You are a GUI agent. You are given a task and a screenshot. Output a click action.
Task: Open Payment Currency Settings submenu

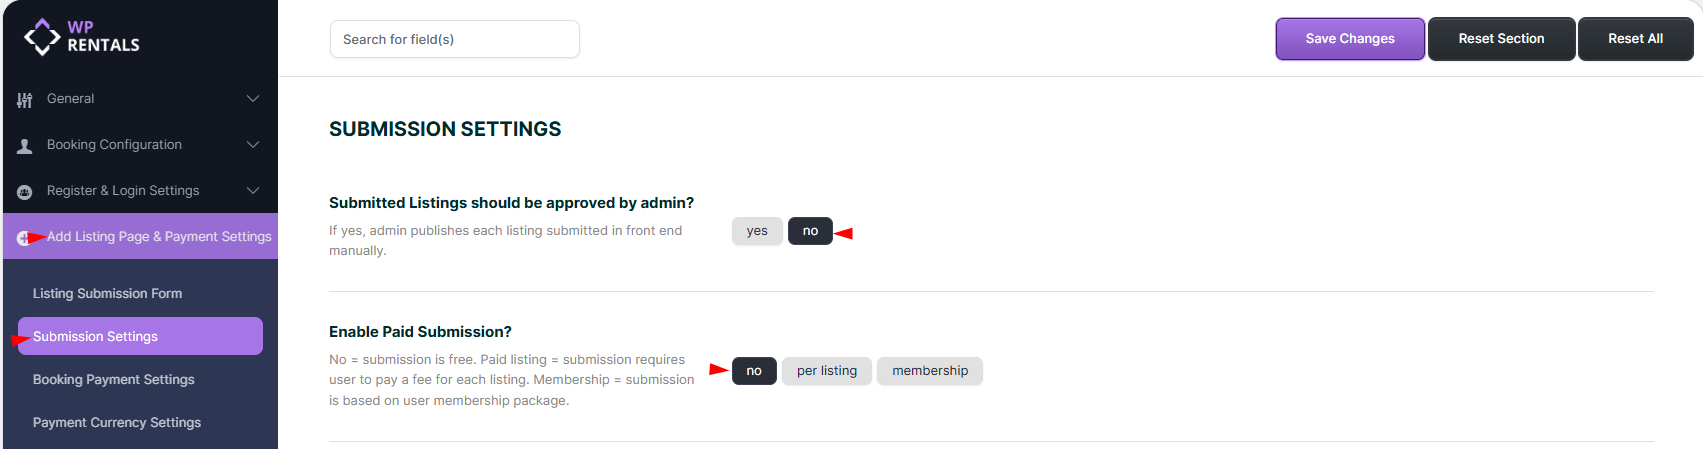click(x=116, y=423)
